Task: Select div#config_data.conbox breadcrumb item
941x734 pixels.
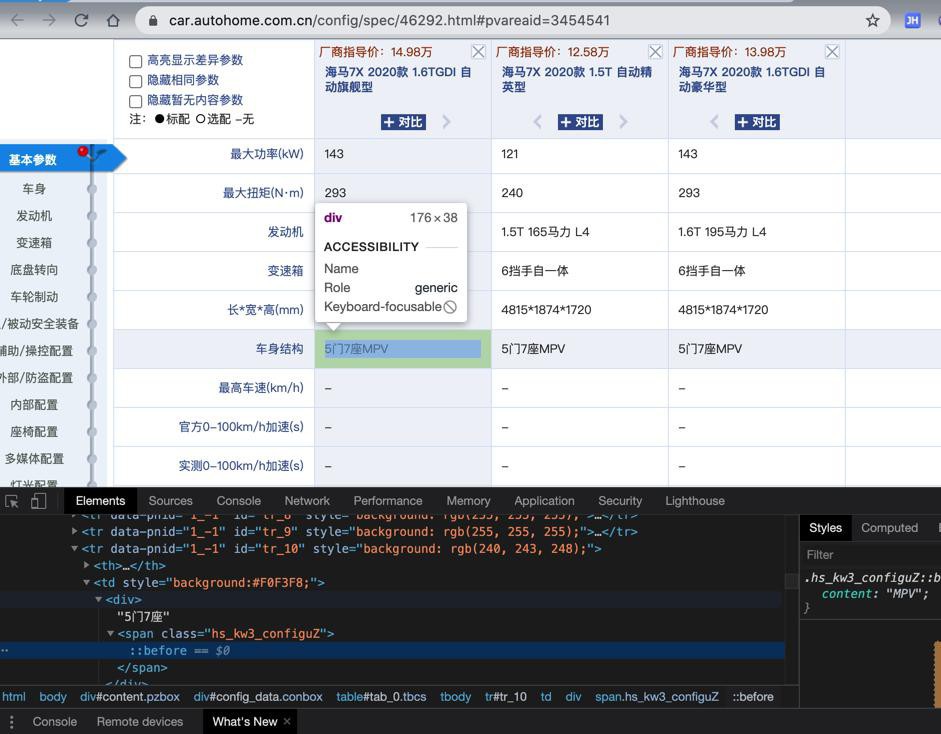Action: point(258,697)
